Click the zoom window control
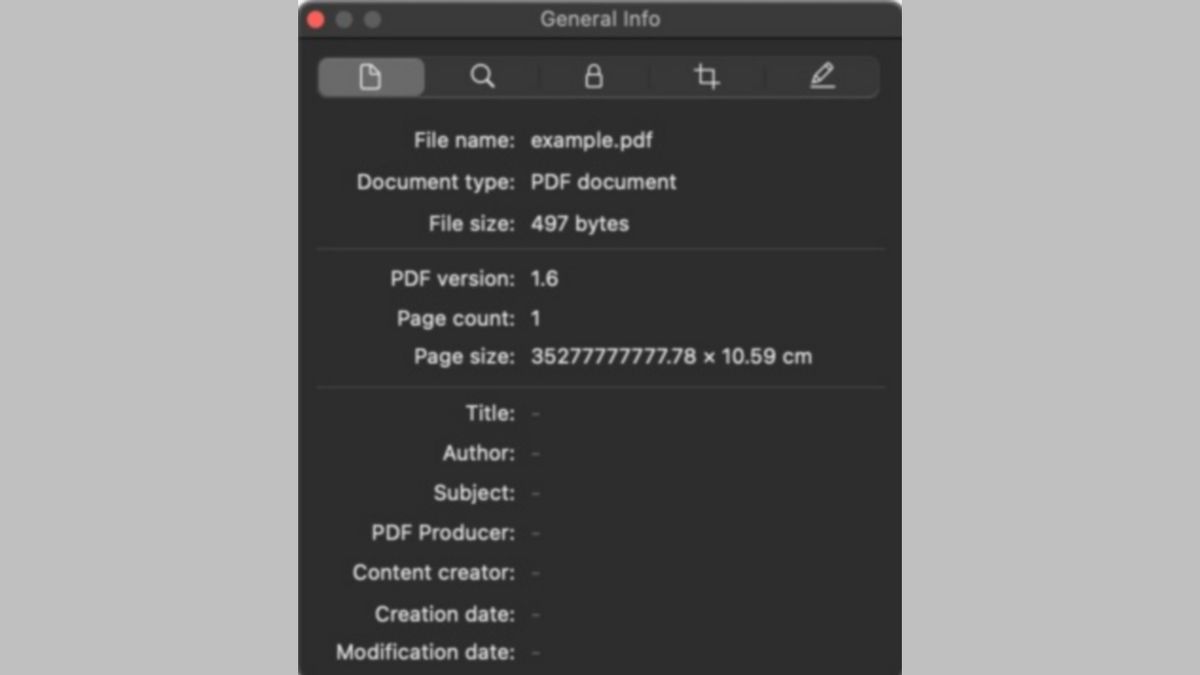Image resolution: width=1200 pixels, height=675 pixels. tap(372, 18)
